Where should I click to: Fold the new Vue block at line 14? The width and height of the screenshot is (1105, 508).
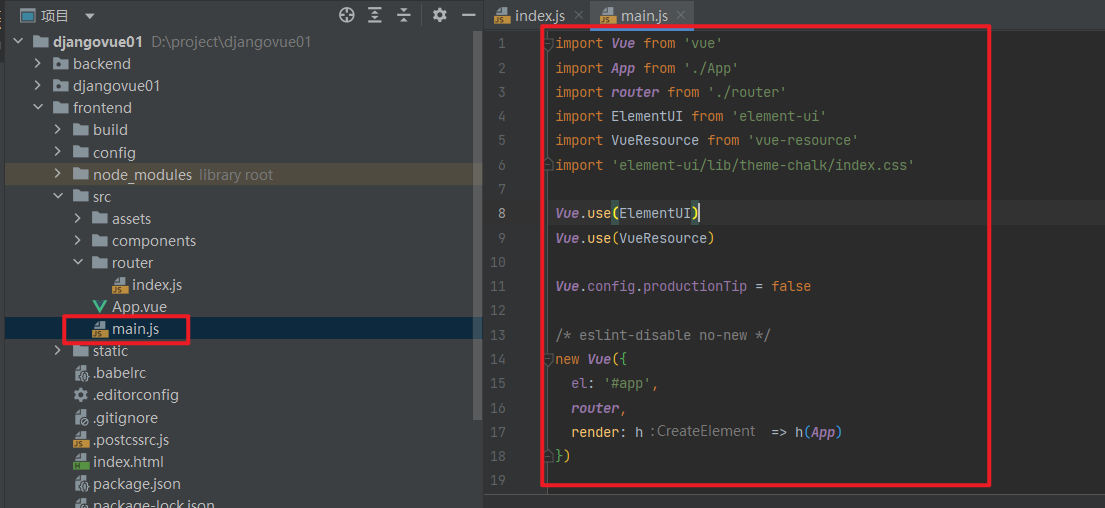pos(548,359)
